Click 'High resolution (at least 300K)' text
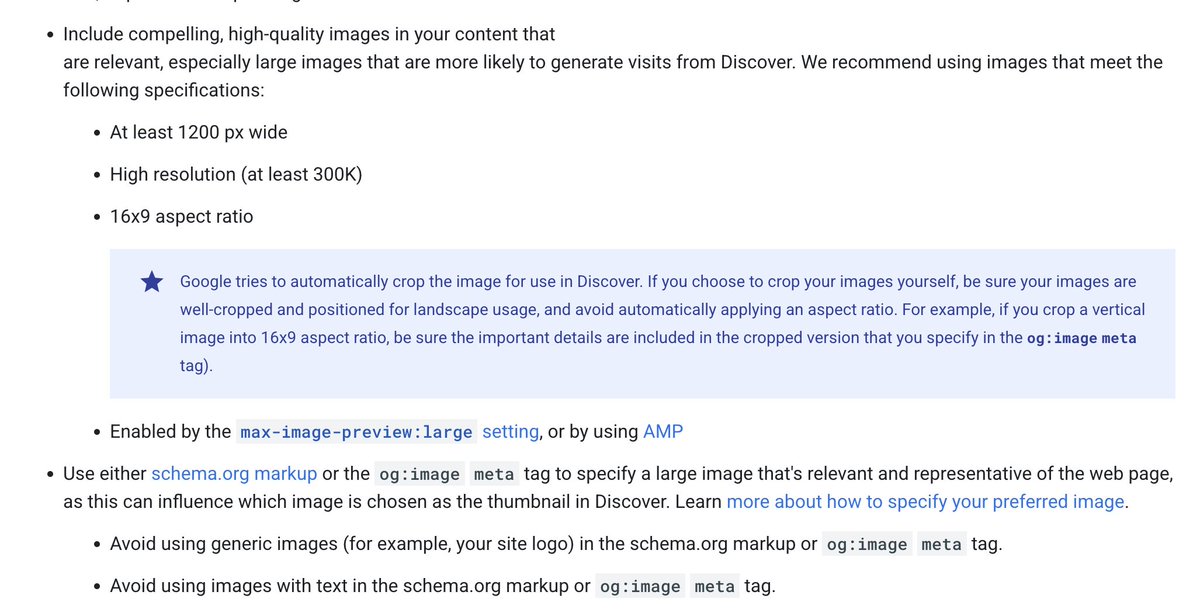Viewport: 1200px width, 609px height. pos(236,174)
